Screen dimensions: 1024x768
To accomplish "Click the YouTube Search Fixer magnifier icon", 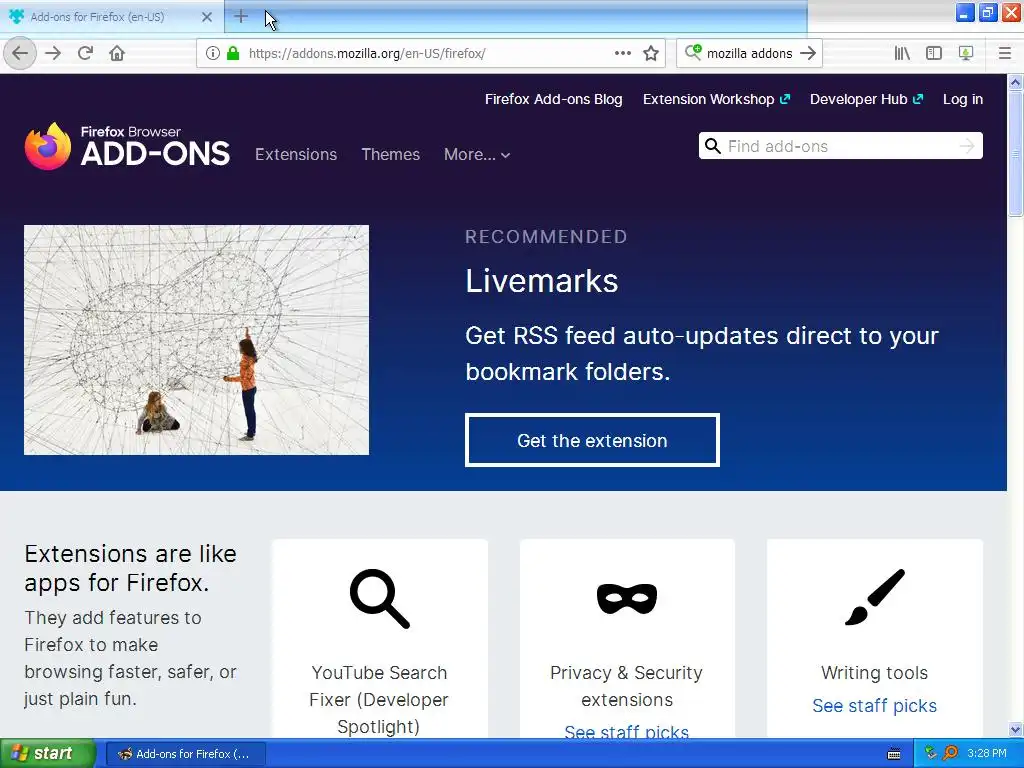I will coord(379,598).
